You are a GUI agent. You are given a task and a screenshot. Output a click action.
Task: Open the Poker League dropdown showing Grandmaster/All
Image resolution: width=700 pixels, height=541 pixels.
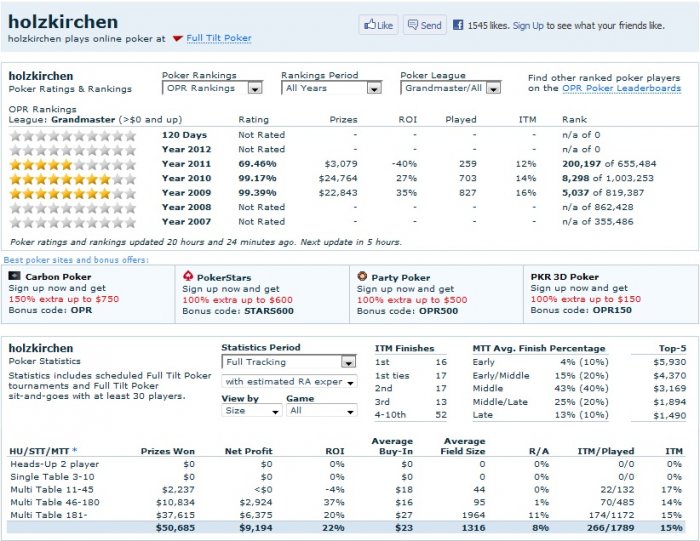(x=450, y=88)
